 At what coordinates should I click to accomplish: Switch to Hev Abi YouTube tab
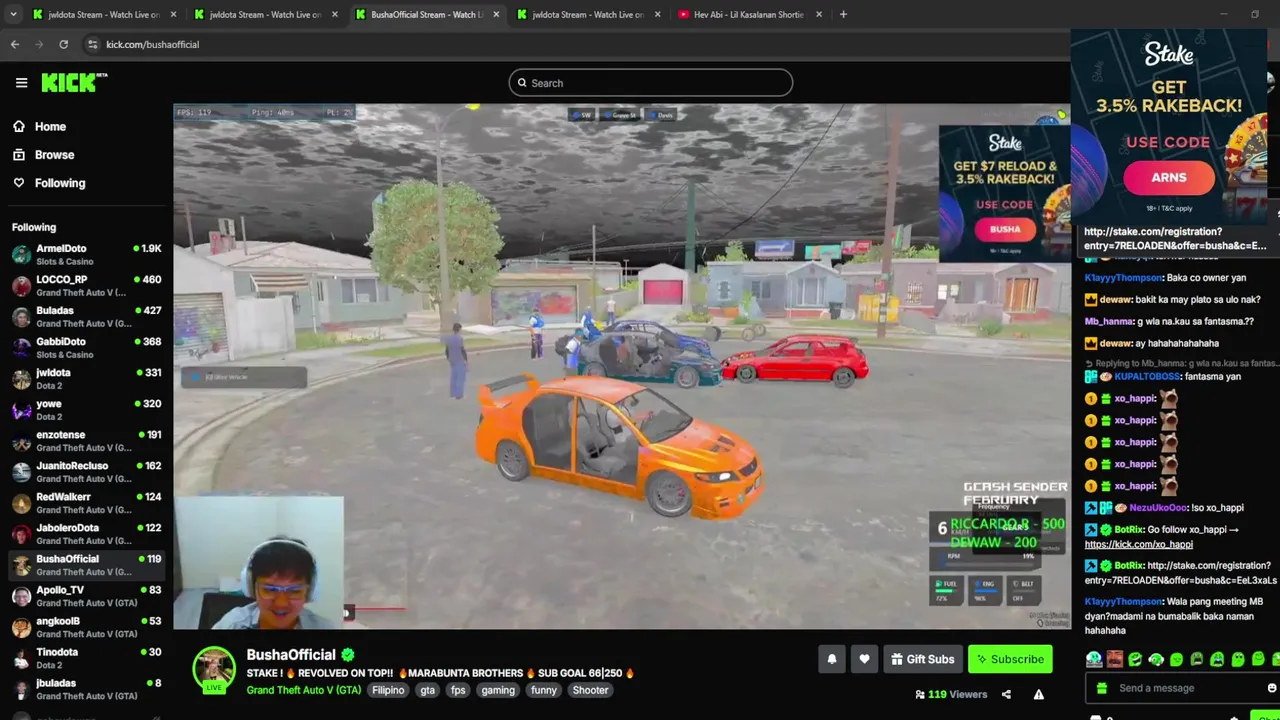(749, 14)
